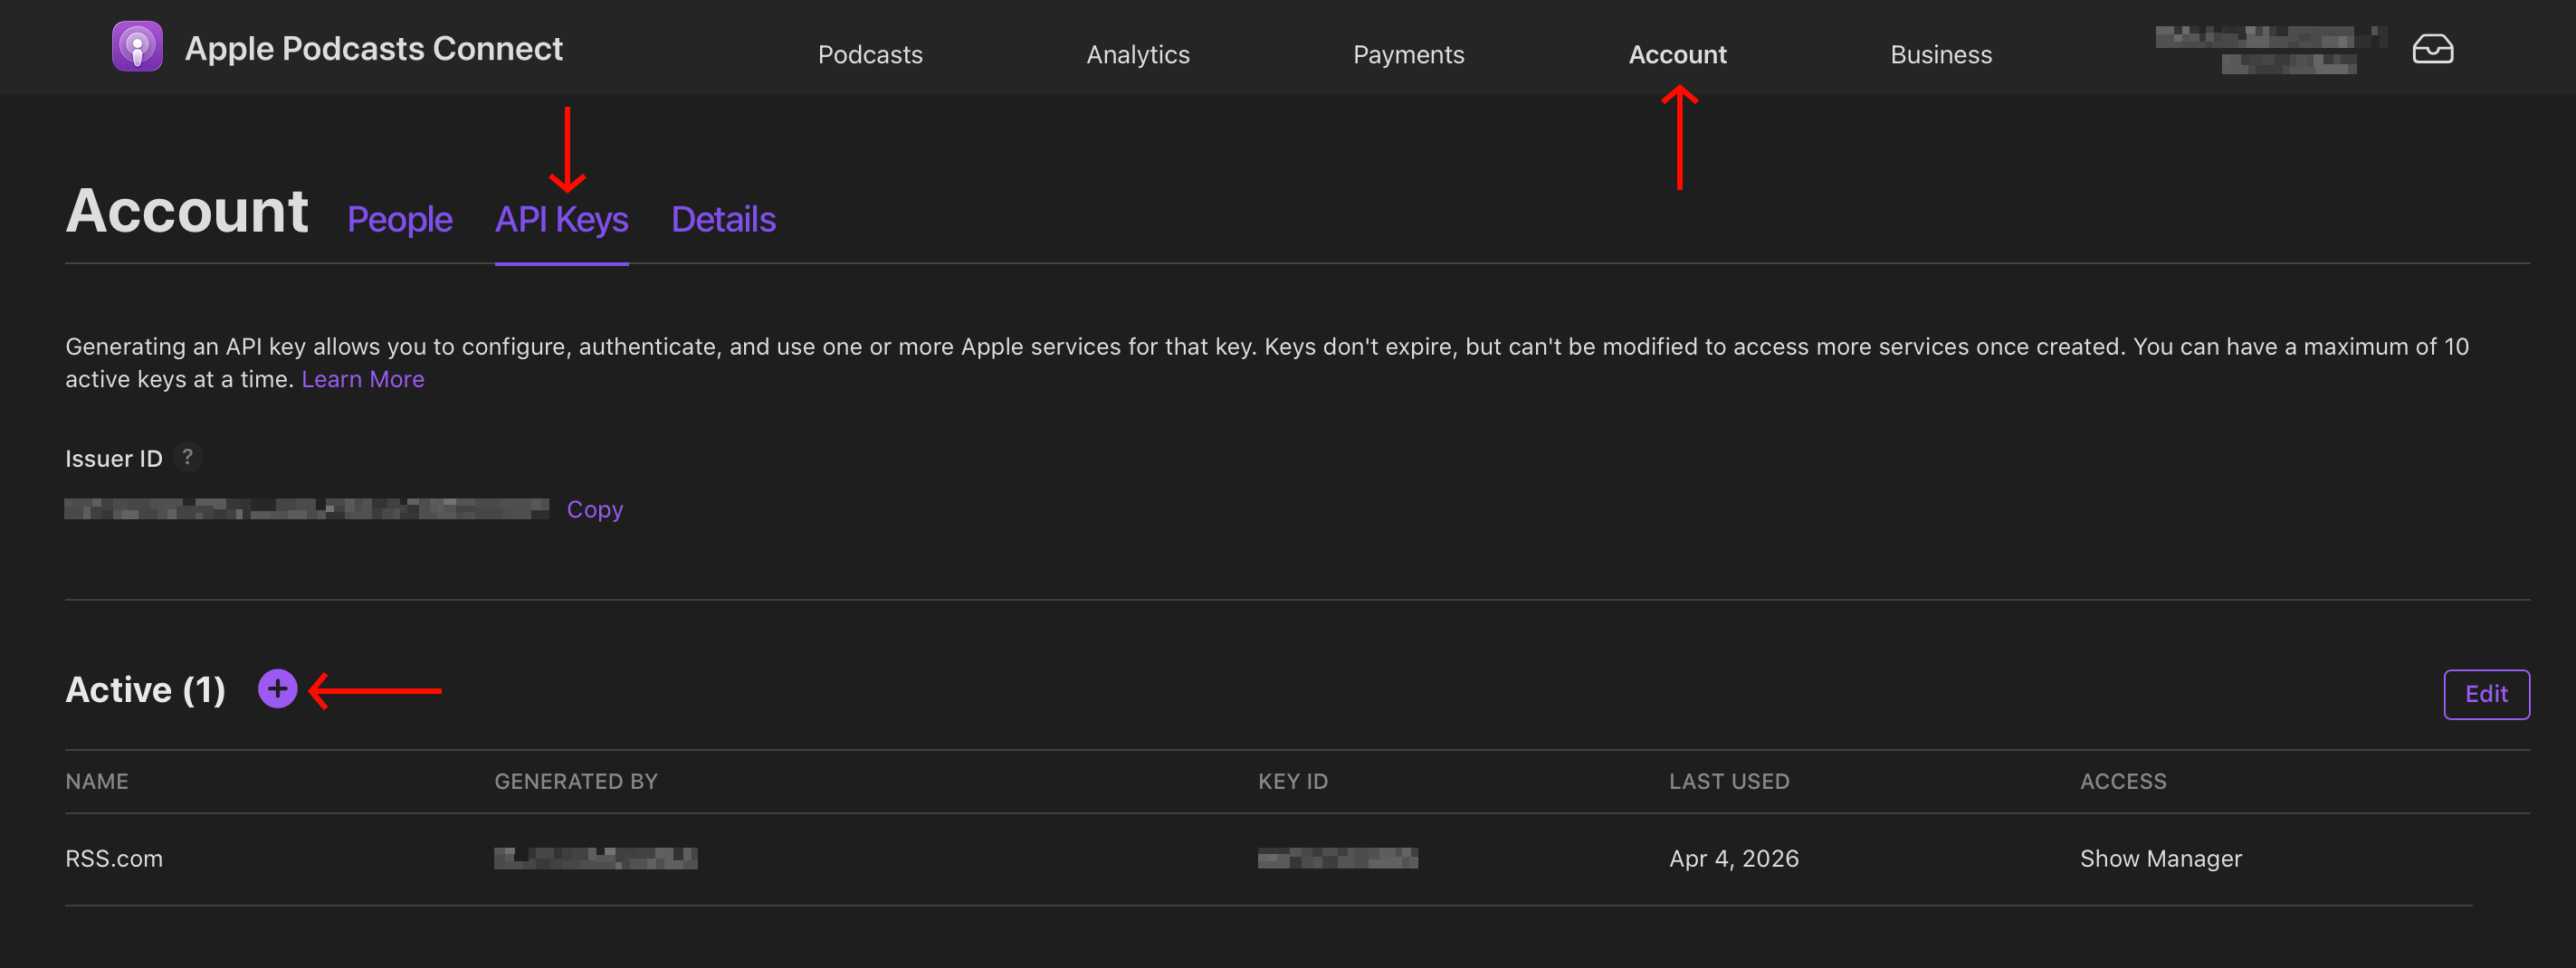Screen dimensions: 2576x968
Task: Open the Business navigation item
Action: 1940,54
